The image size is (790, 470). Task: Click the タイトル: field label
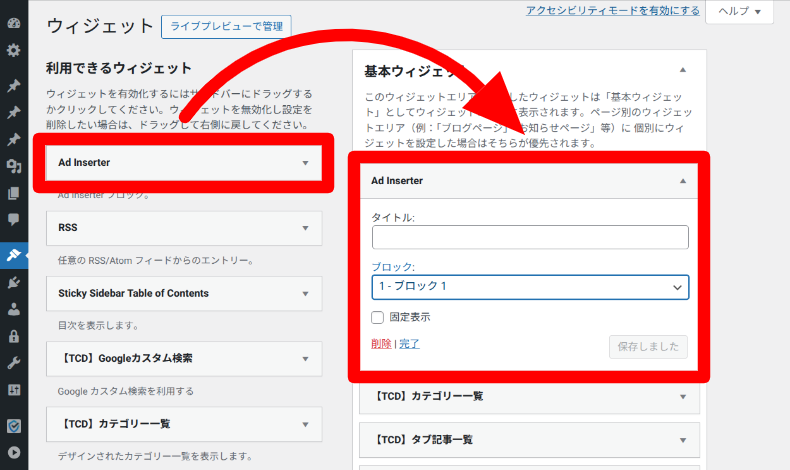[393, 218]
